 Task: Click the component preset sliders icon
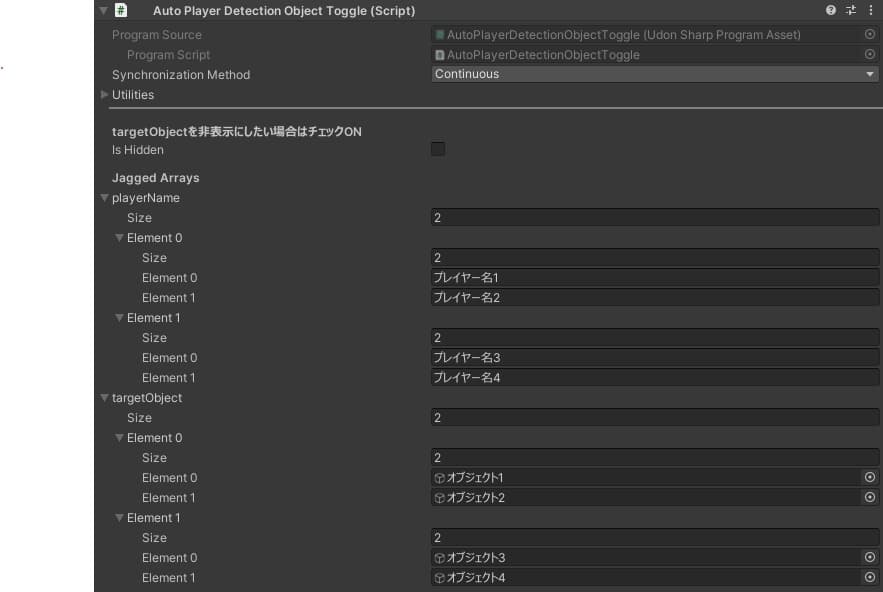click(x=851, y=10)
